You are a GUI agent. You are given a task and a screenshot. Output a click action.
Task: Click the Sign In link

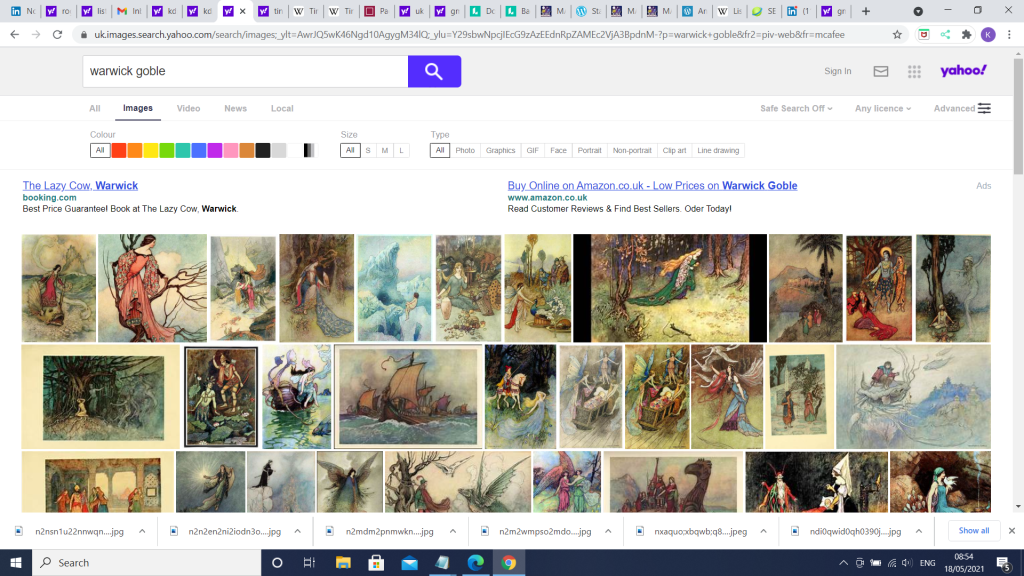(837, 71)
